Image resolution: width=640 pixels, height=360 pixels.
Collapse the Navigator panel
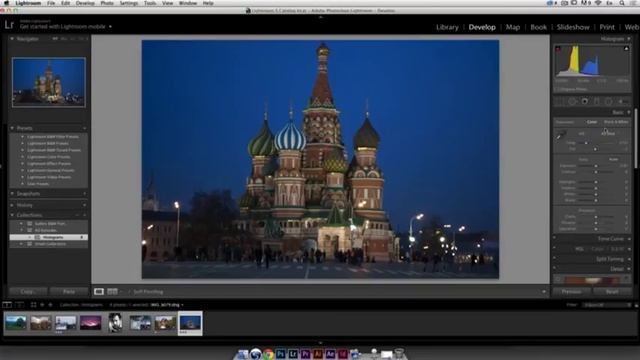point(12,39)
